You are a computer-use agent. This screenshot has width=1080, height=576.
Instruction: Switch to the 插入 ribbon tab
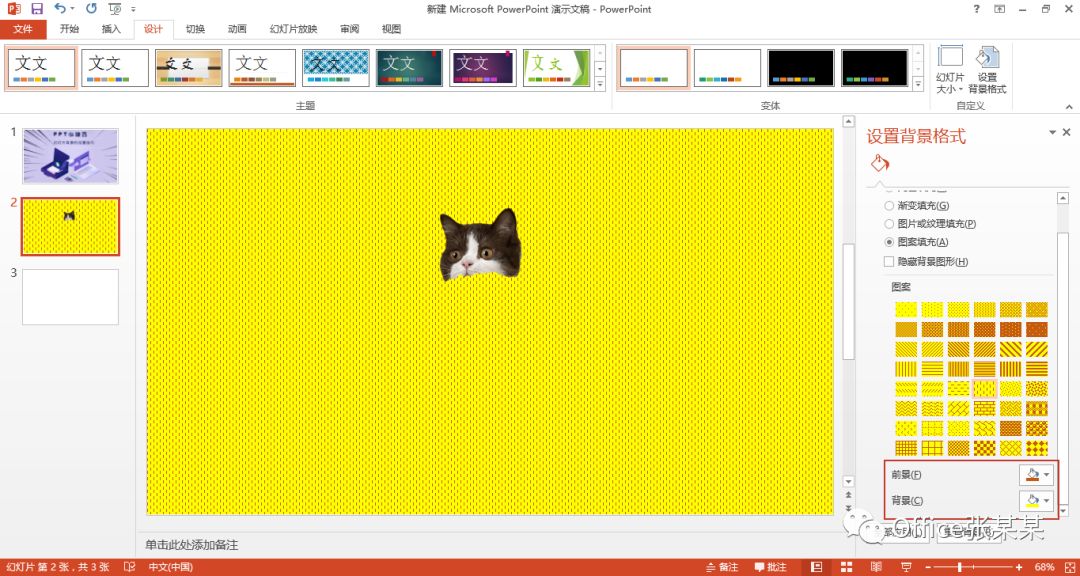[x=111, y=29]
